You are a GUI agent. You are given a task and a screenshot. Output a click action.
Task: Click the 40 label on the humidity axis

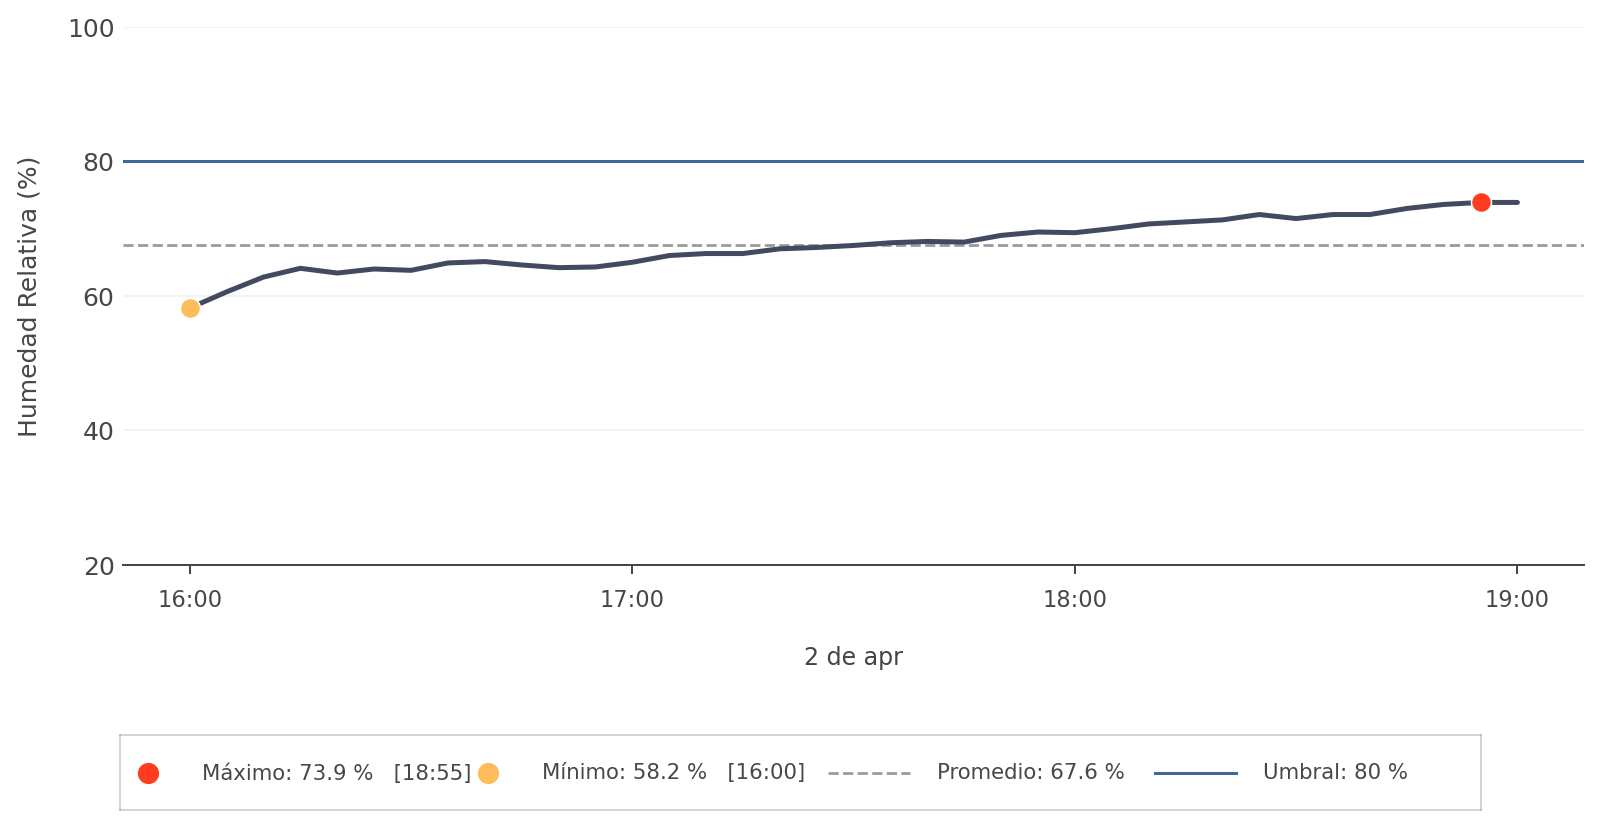pyautogui.click(x=98, y=432)
